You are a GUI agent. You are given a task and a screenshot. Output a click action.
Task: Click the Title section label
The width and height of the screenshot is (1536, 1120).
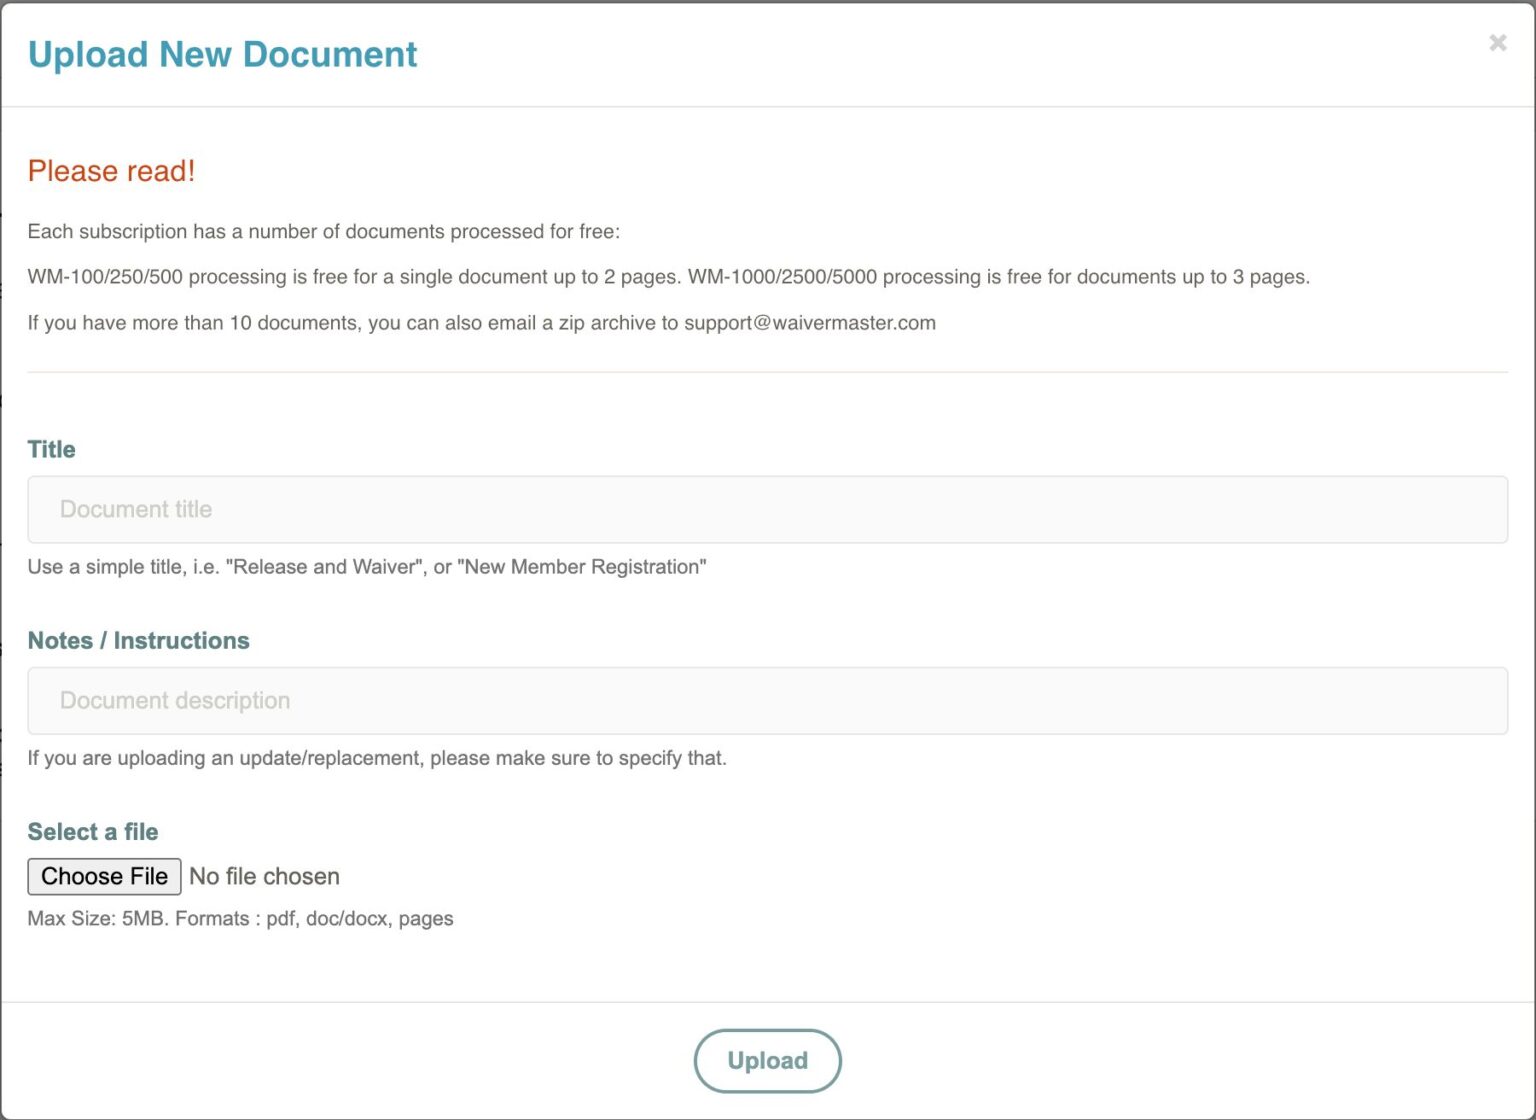(50, 449)
